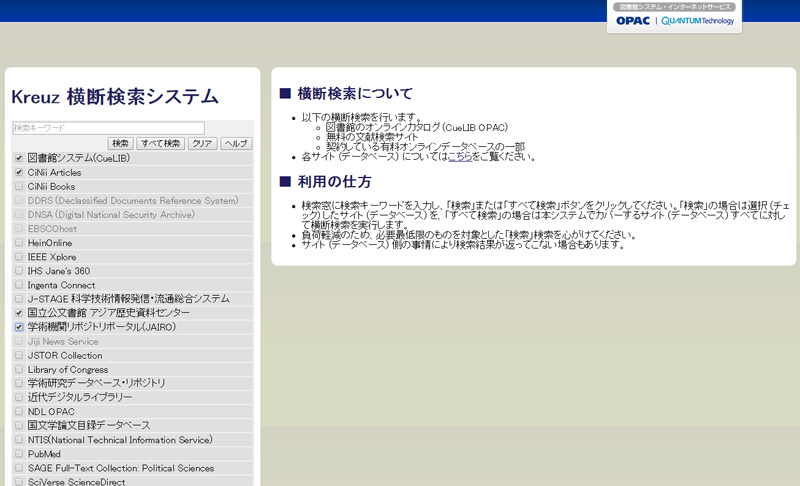Click the disabled DNSA checkbox
Image resolution: width=800 pixels, height=486 pixels.
click(x=19, y=214)
